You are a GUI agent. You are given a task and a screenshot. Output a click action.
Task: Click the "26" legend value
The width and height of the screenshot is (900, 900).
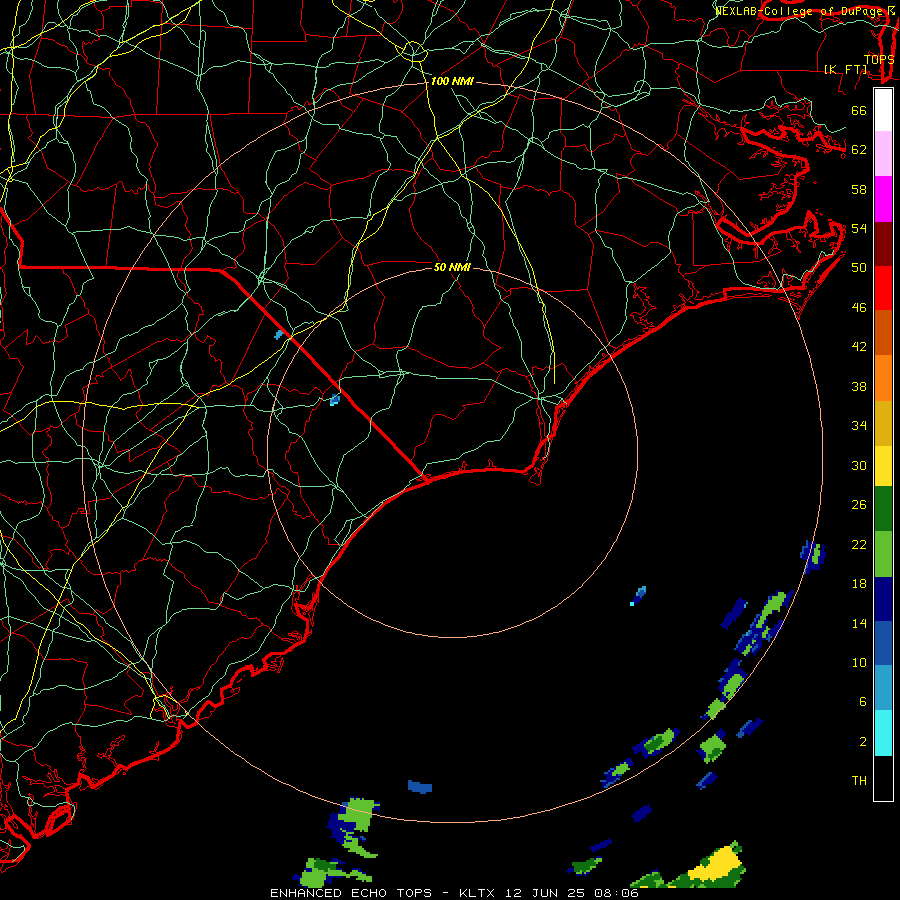859,505
